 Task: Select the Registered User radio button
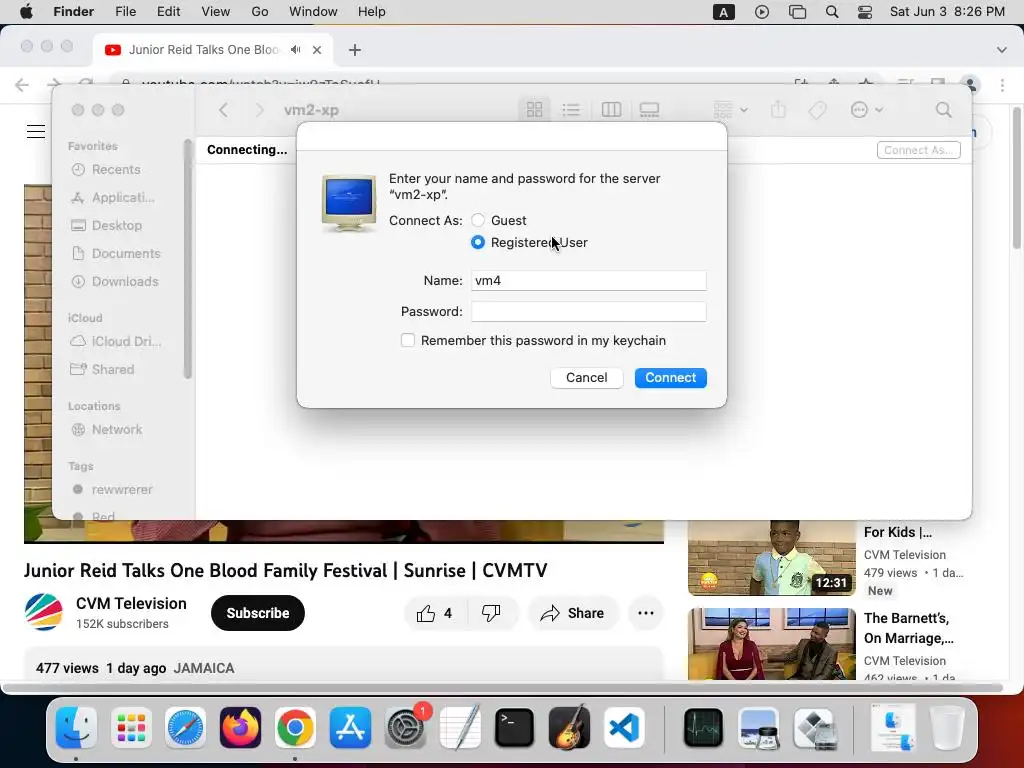pos(478,242)
